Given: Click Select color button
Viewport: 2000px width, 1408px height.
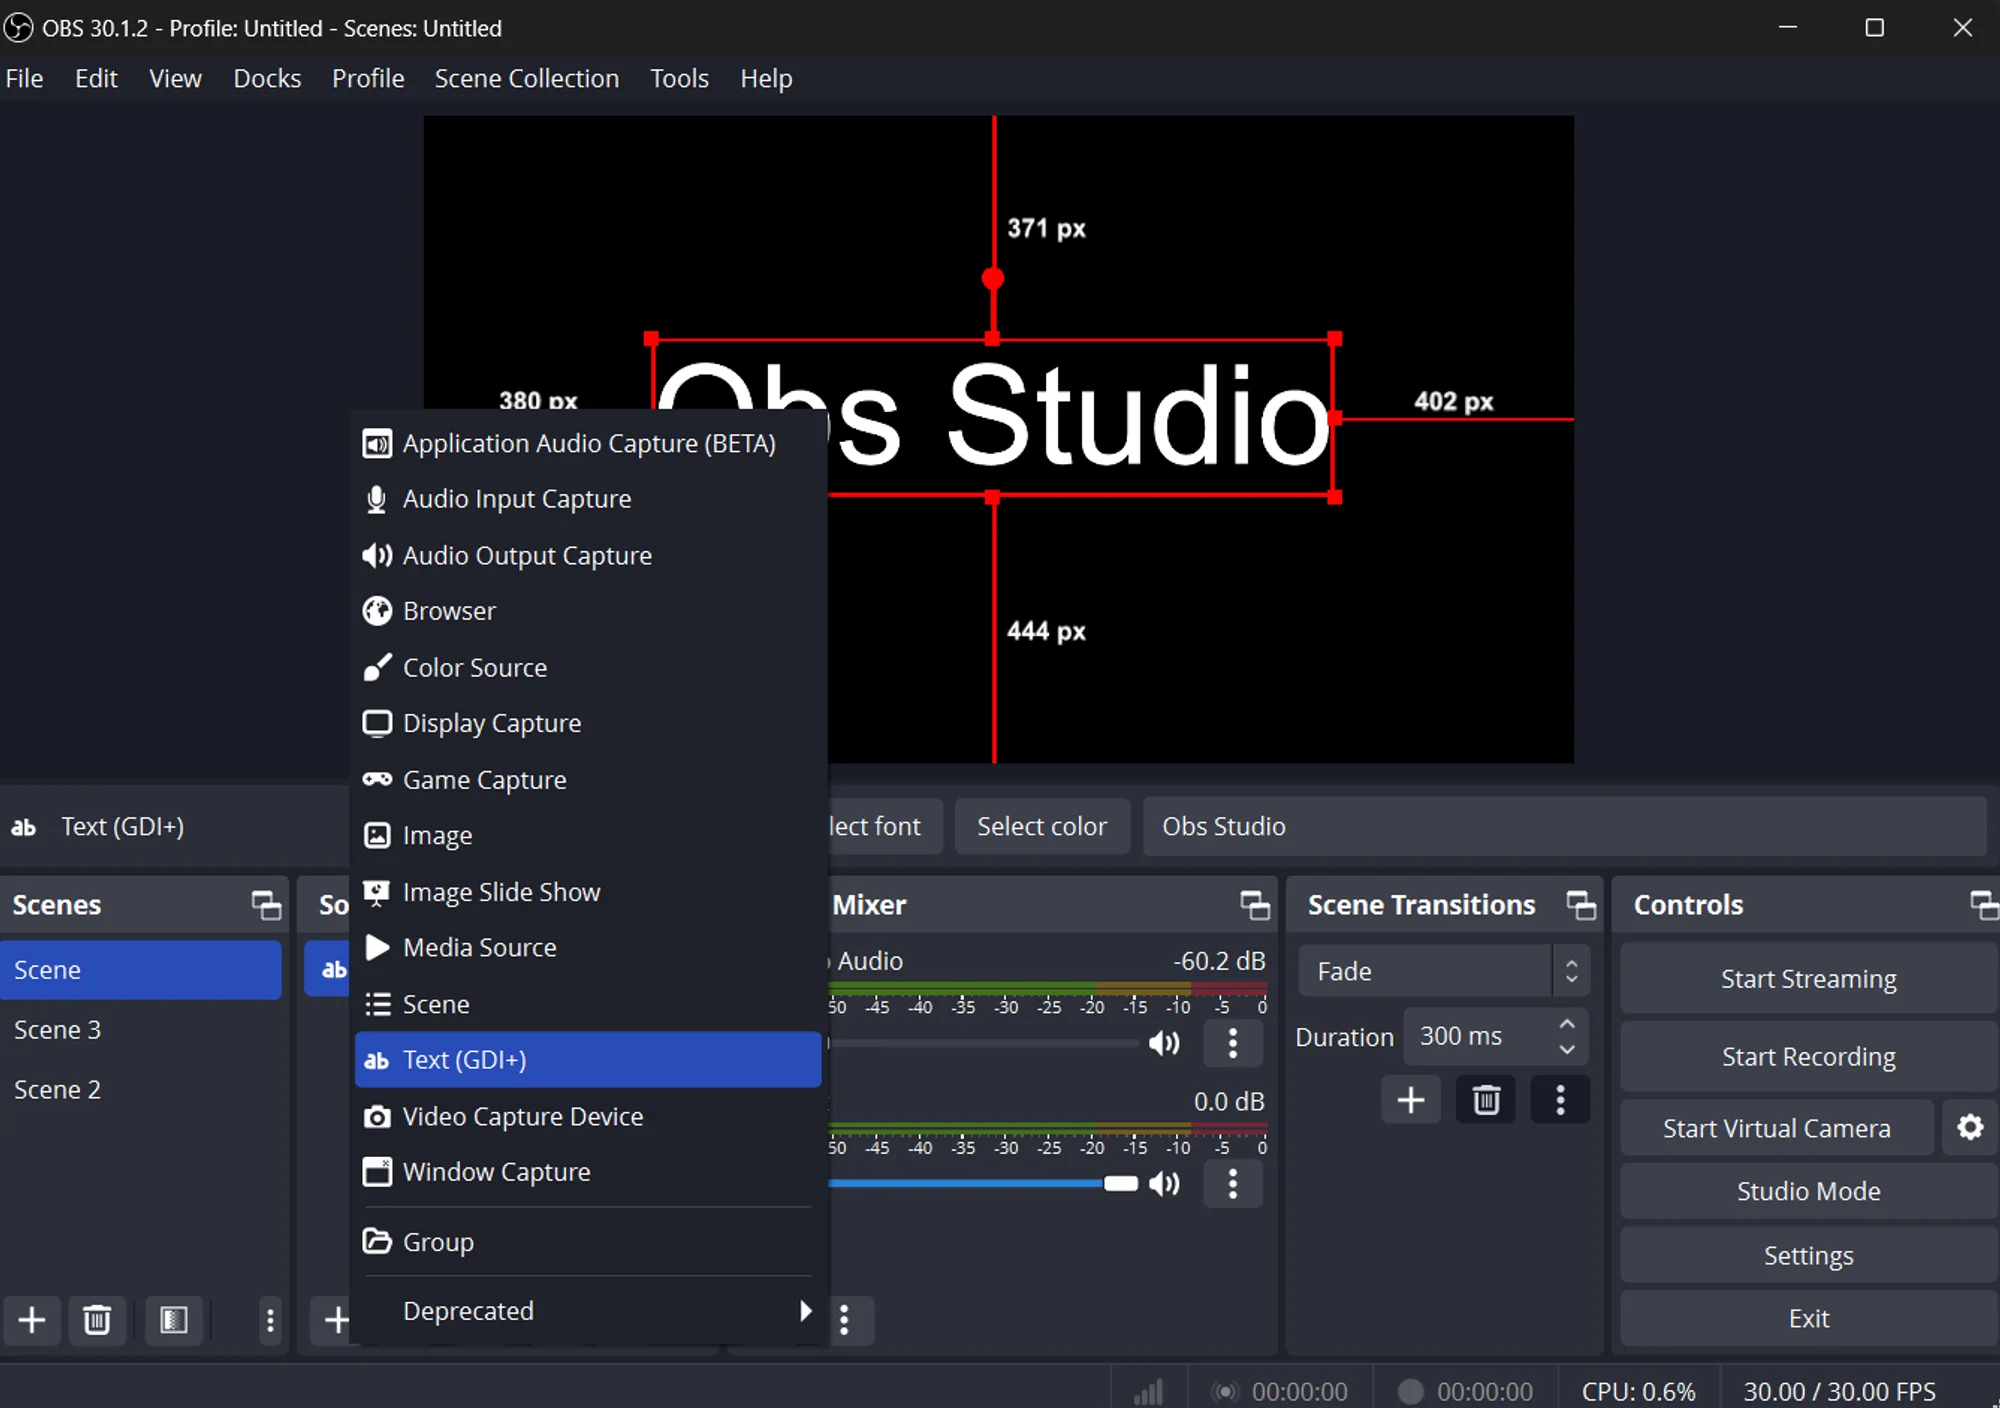Looking at the screenshot, I should click(1042, 826).
